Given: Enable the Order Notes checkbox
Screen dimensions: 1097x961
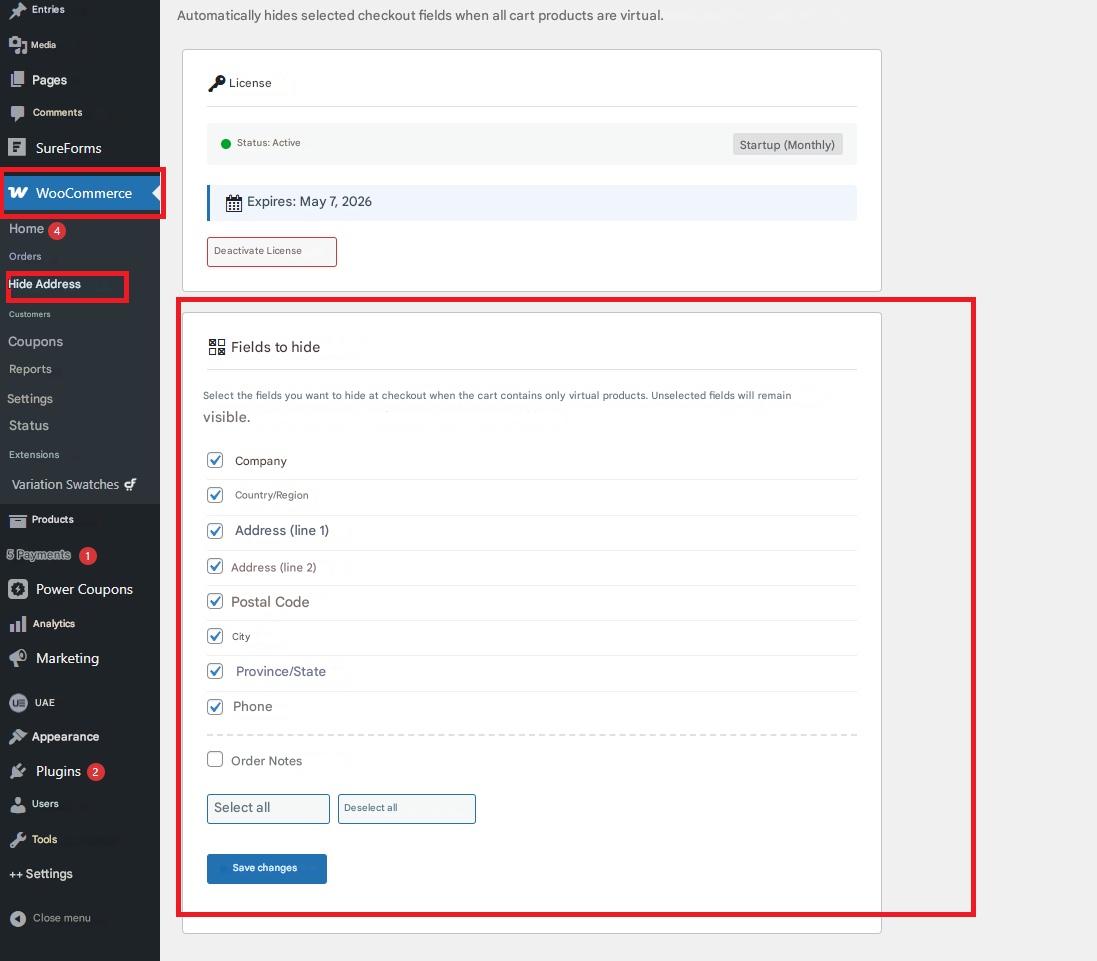Looking at the screenshot, I should 215,759.
